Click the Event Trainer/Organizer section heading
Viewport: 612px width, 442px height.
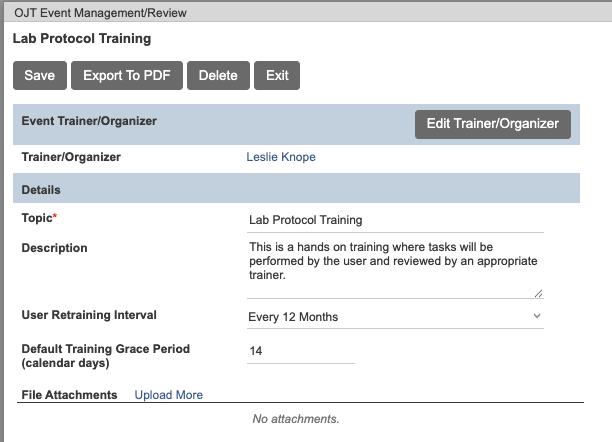click(x=89, y=121)
